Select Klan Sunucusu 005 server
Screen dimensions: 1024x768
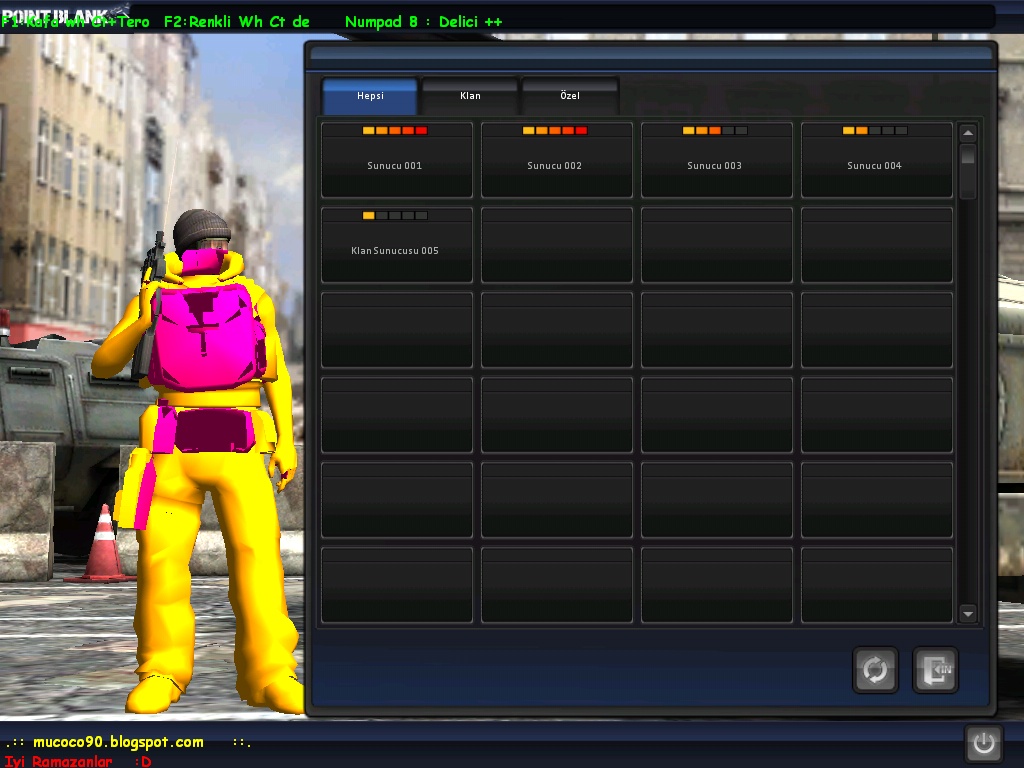[397, 245]
